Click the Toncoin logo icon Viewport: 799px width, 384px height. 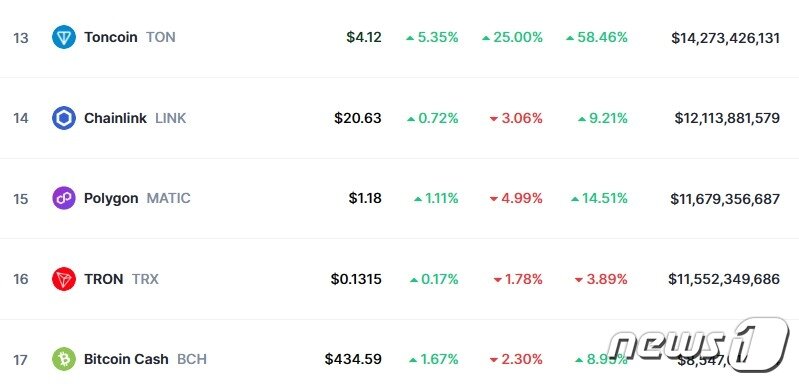[x=64, y=37]
